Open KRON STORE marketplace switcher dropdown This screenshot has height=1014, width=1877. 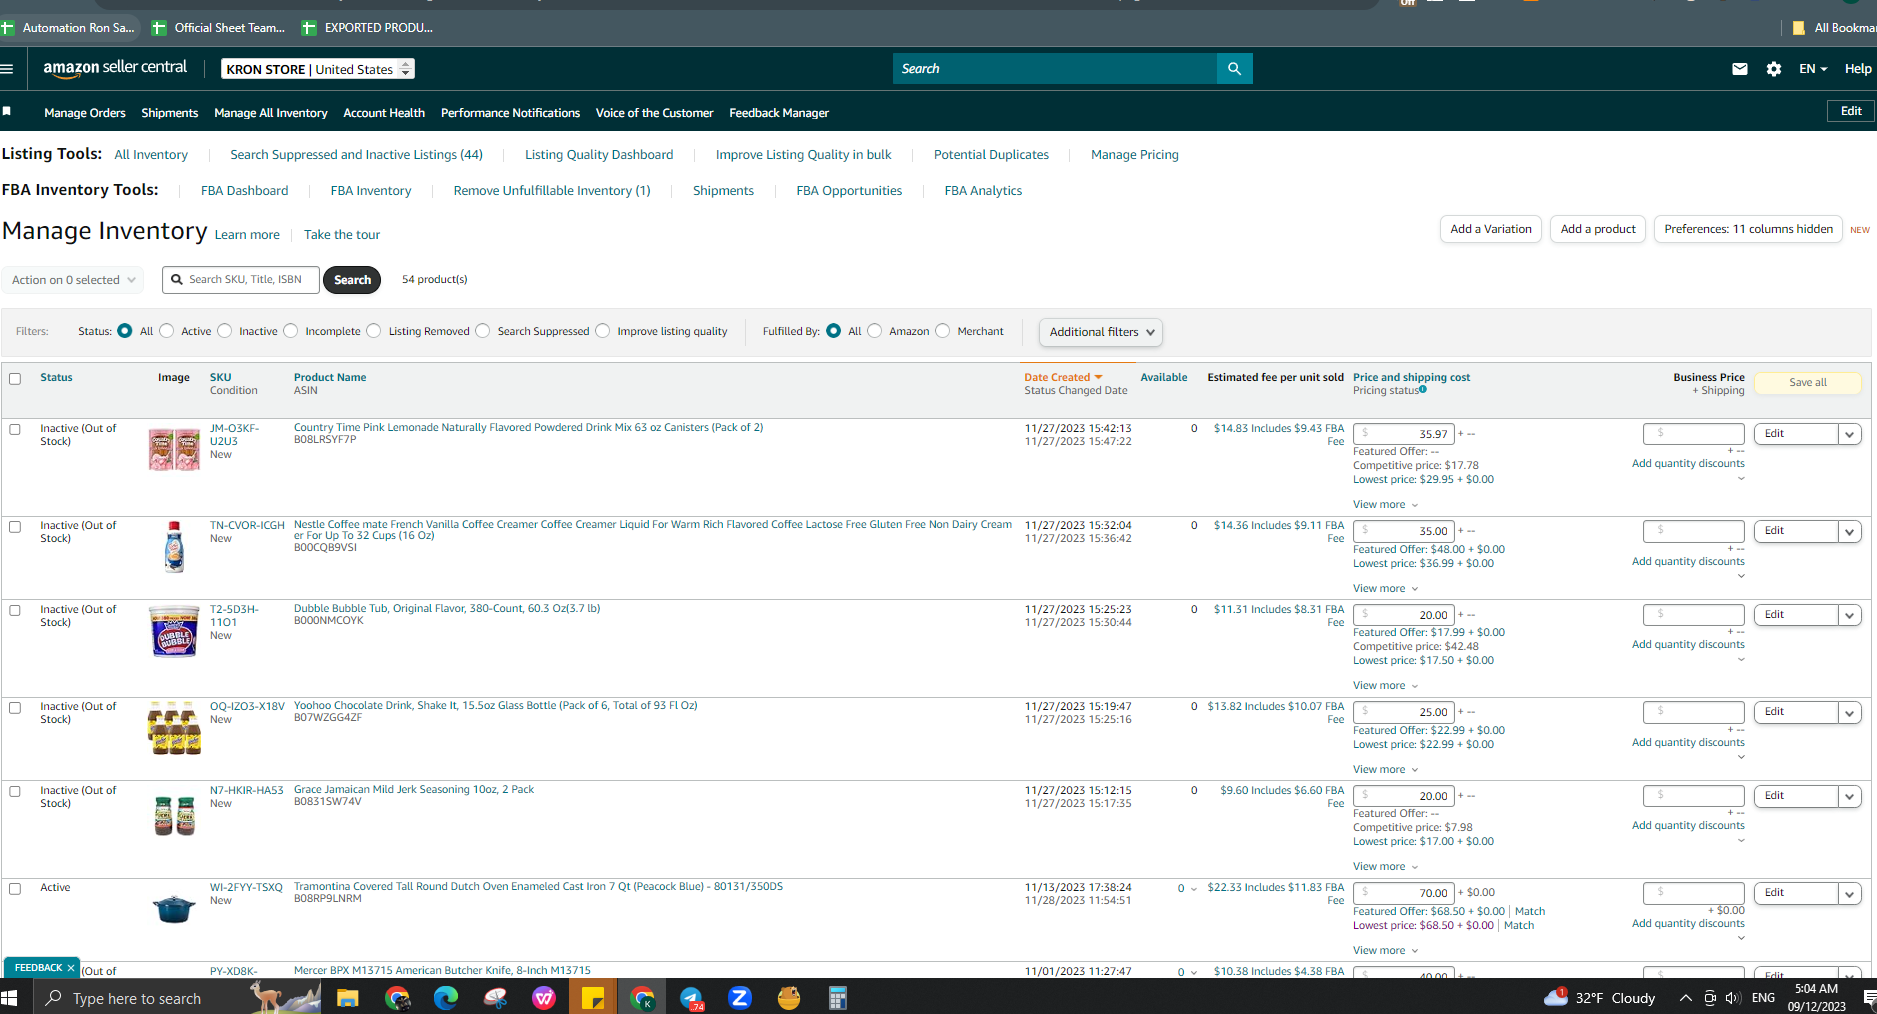tap(318, 69)
